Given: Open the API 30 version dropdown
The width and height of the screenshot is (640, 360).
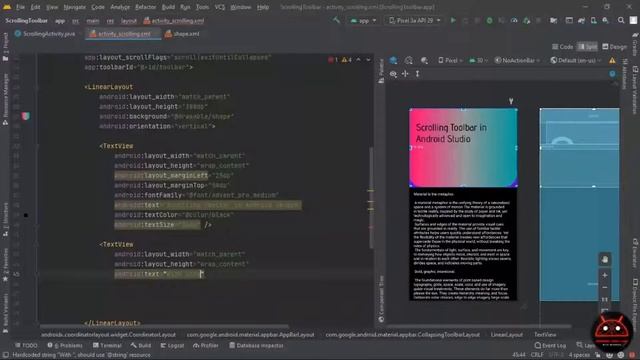Looking at the screenshot, I should [479, 60].
